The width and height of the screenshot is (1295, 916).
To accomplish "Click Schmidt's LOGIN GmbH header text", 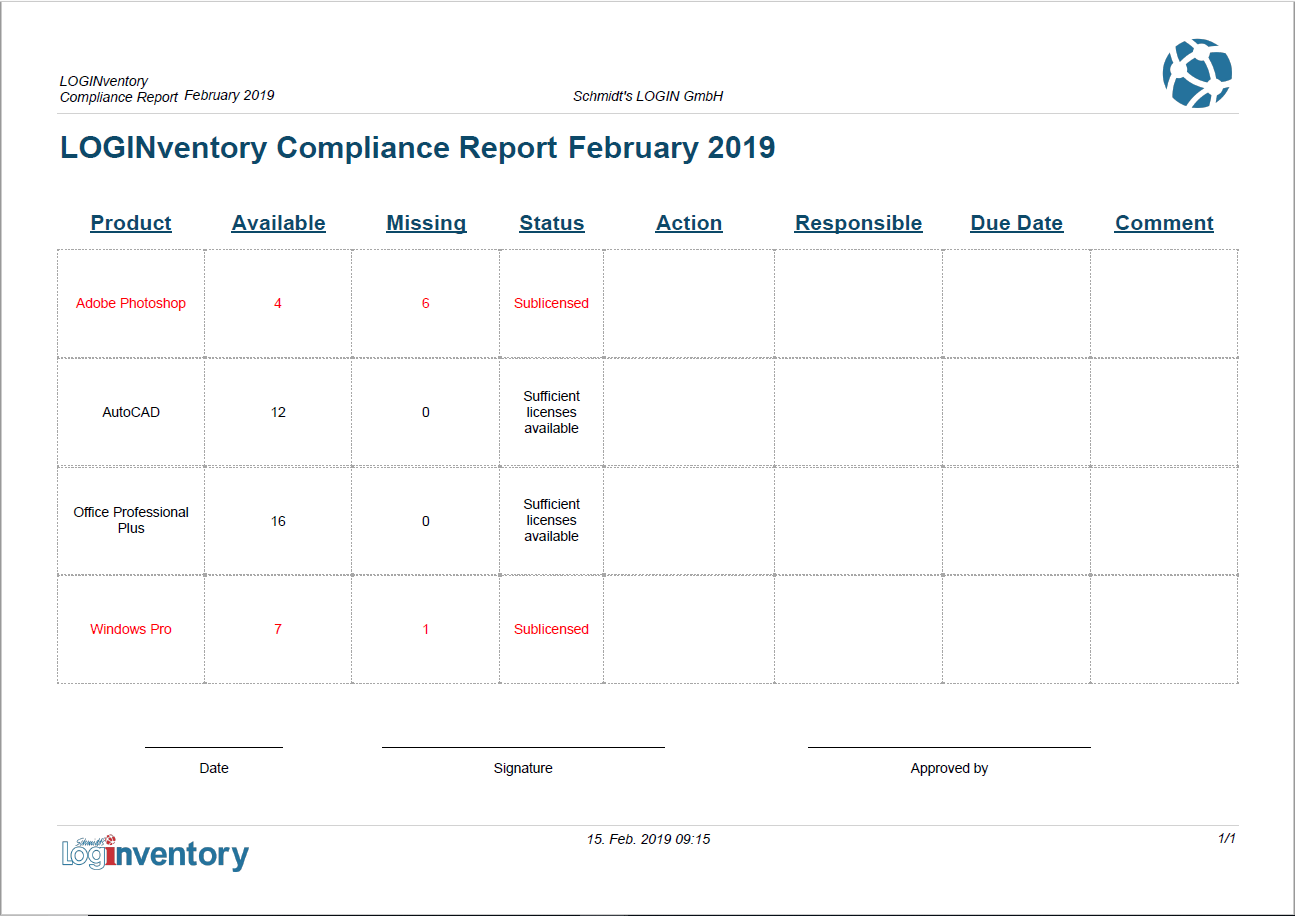I will (648, 96).
